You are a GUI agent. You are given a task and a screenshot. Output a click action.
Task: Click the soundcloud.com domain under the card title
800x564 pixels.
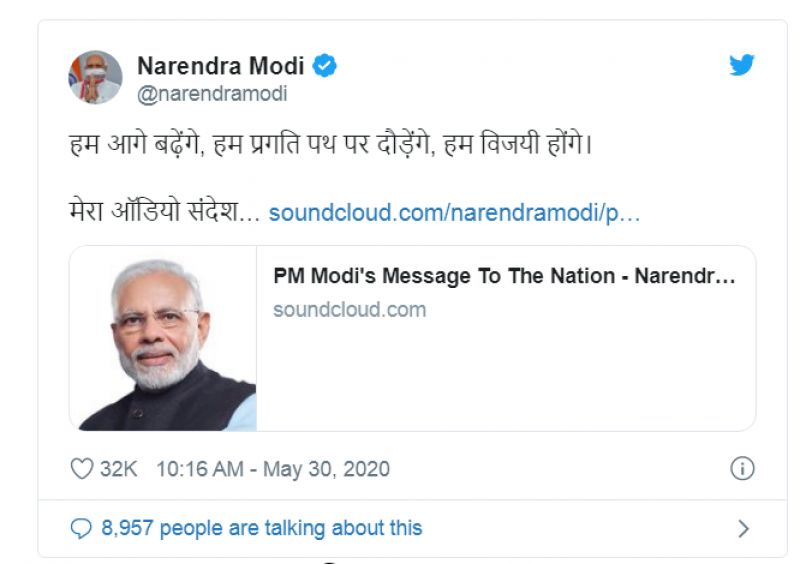(349, 309)
